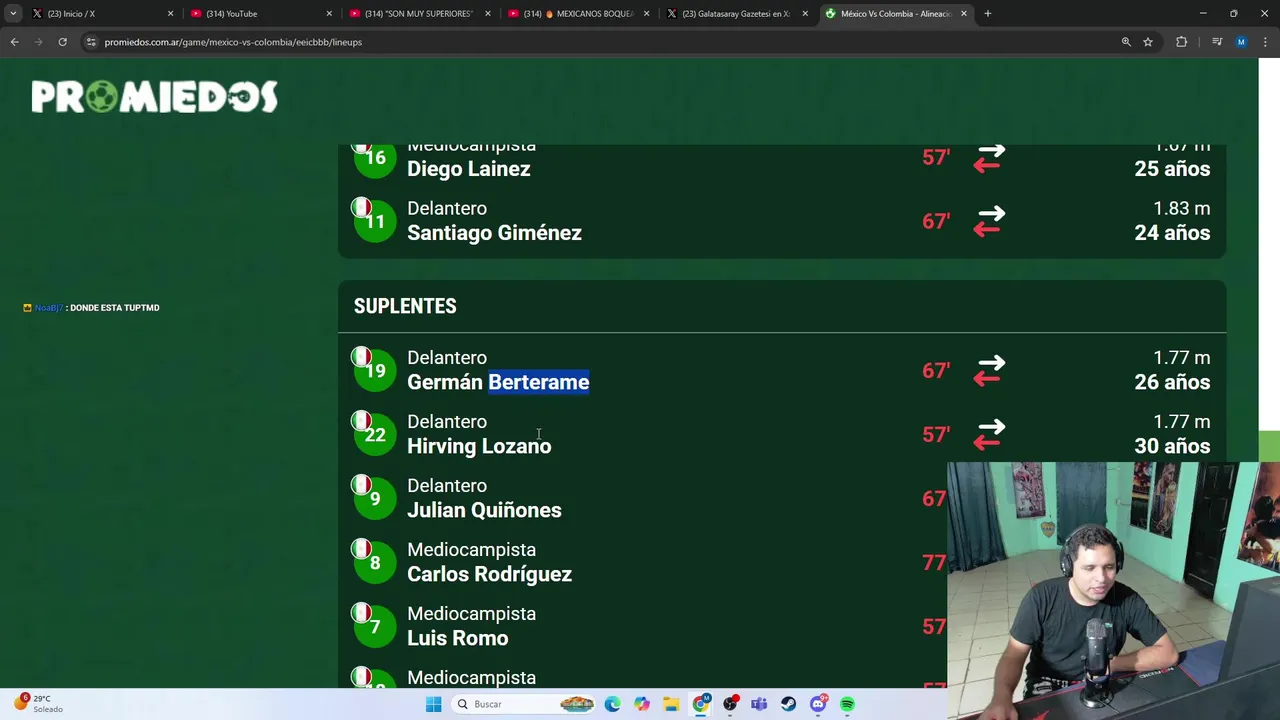The width and height of the screenshot is (1280, 720).
Task: Click number 22 jersey badge
Action: point(375,434)
